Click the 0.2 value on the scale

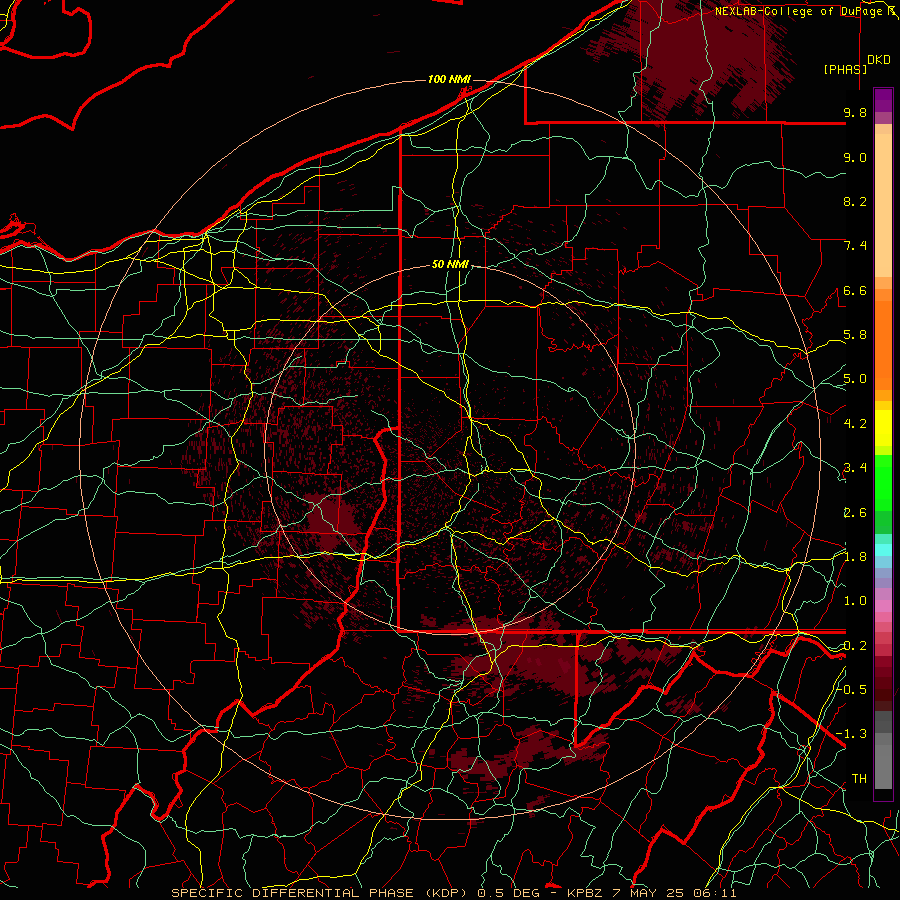click(855, 646)
